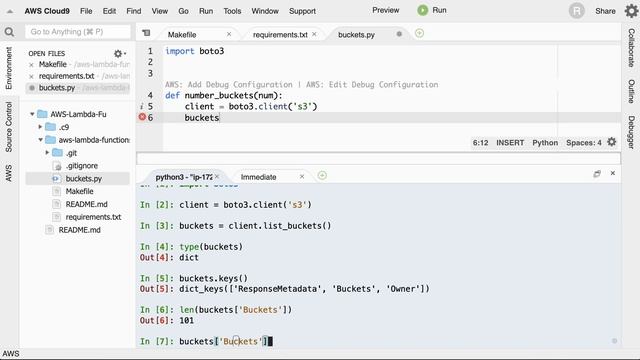Viewport: 640px width, 360px height.
Task: Open the AWS Cloud9 menu
Action: click(47, 11)
